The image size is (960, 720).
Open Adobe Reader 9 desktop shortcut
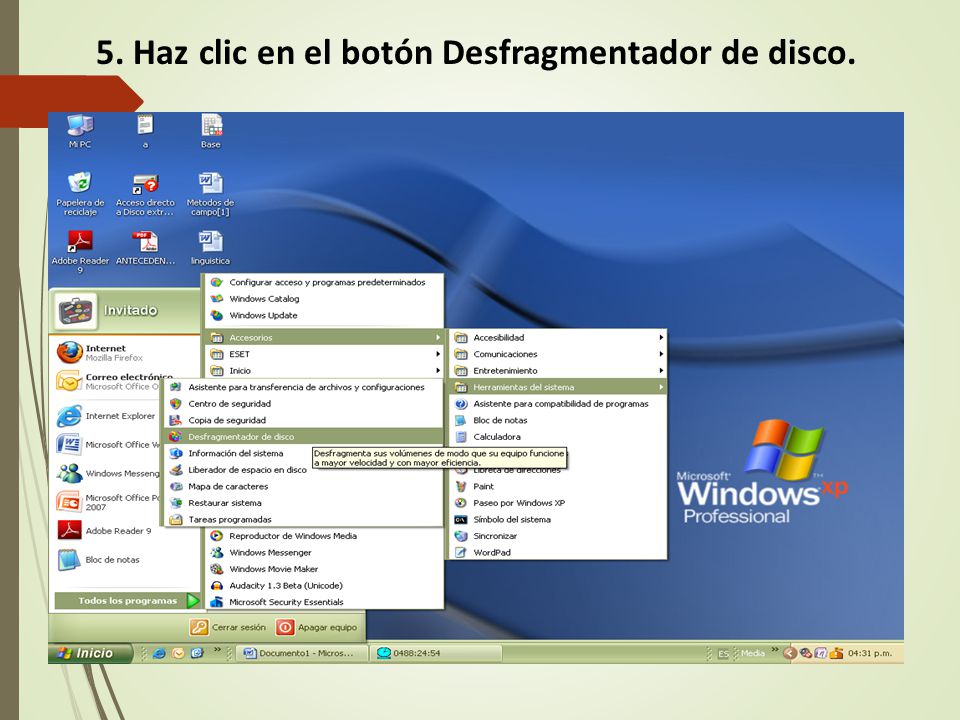80,251
